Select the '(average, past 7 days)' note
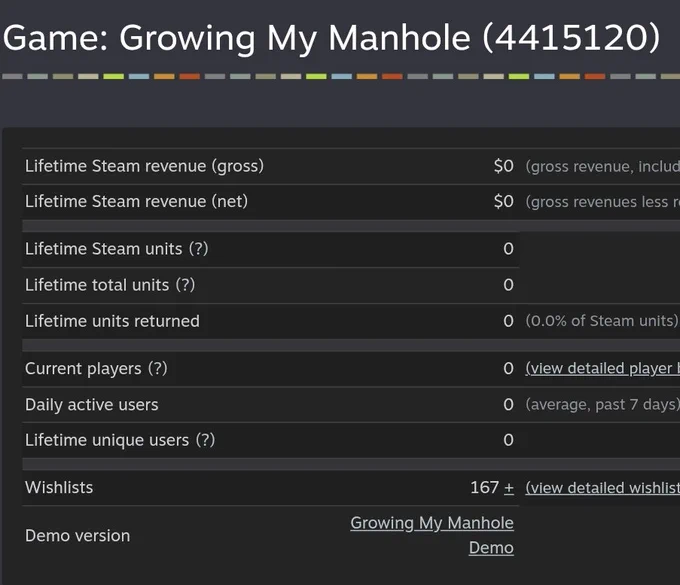680x585 pixels. tap(602, 405)
